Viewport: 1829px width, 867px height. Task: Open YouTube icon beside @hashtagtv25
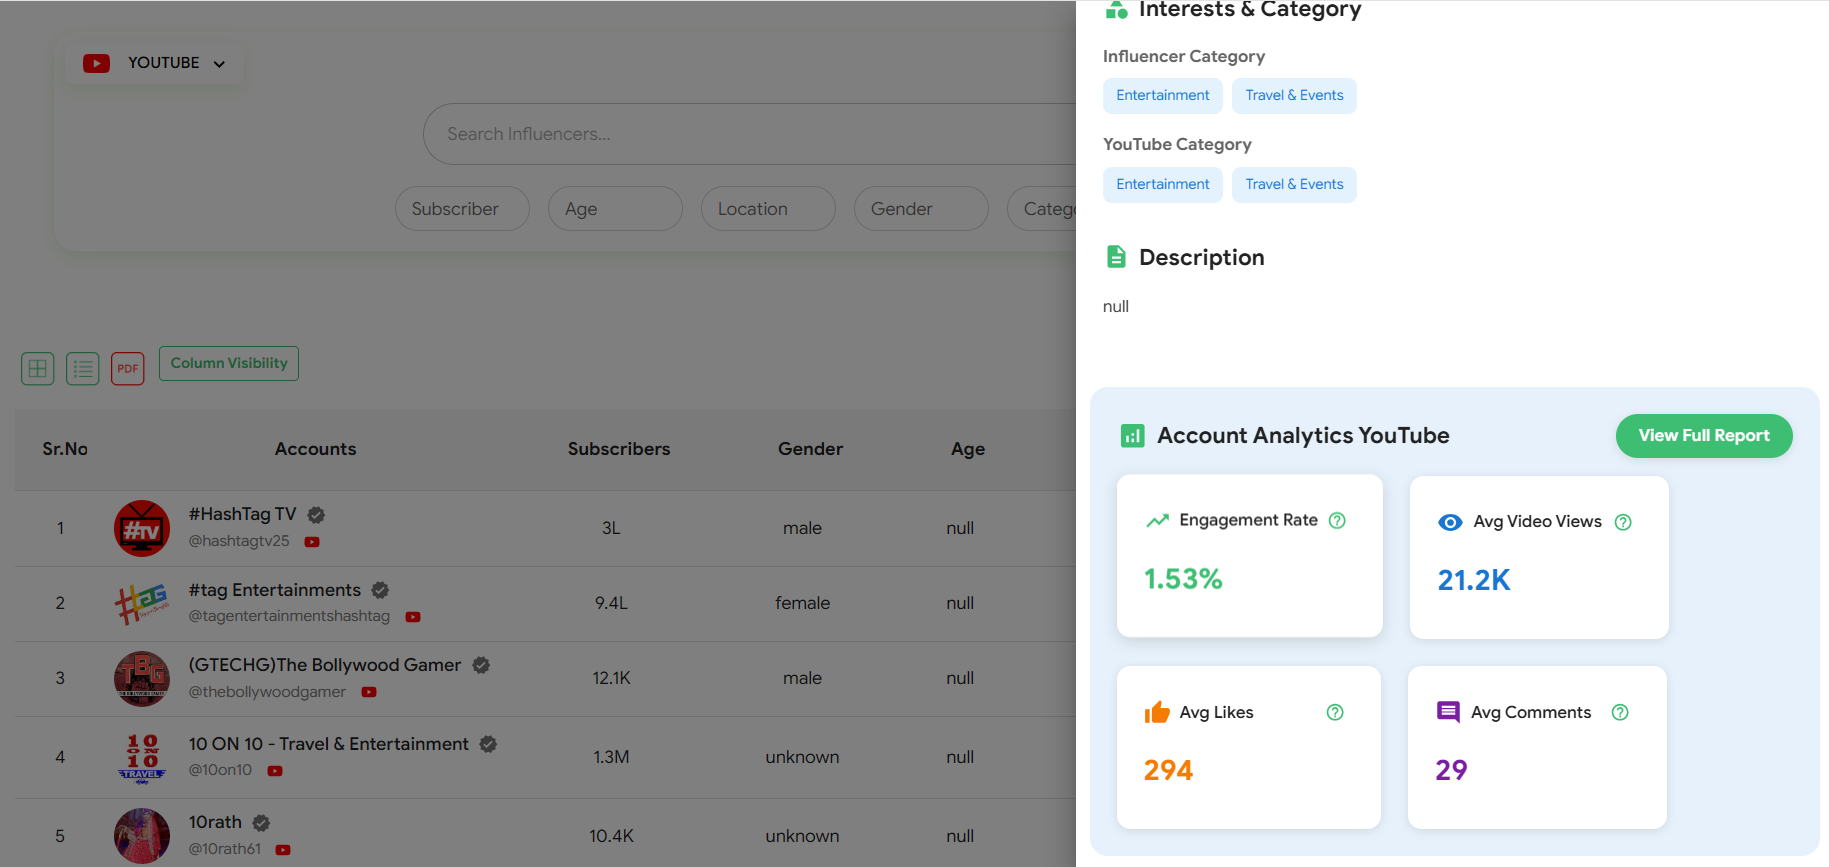[x=312, y=542]
